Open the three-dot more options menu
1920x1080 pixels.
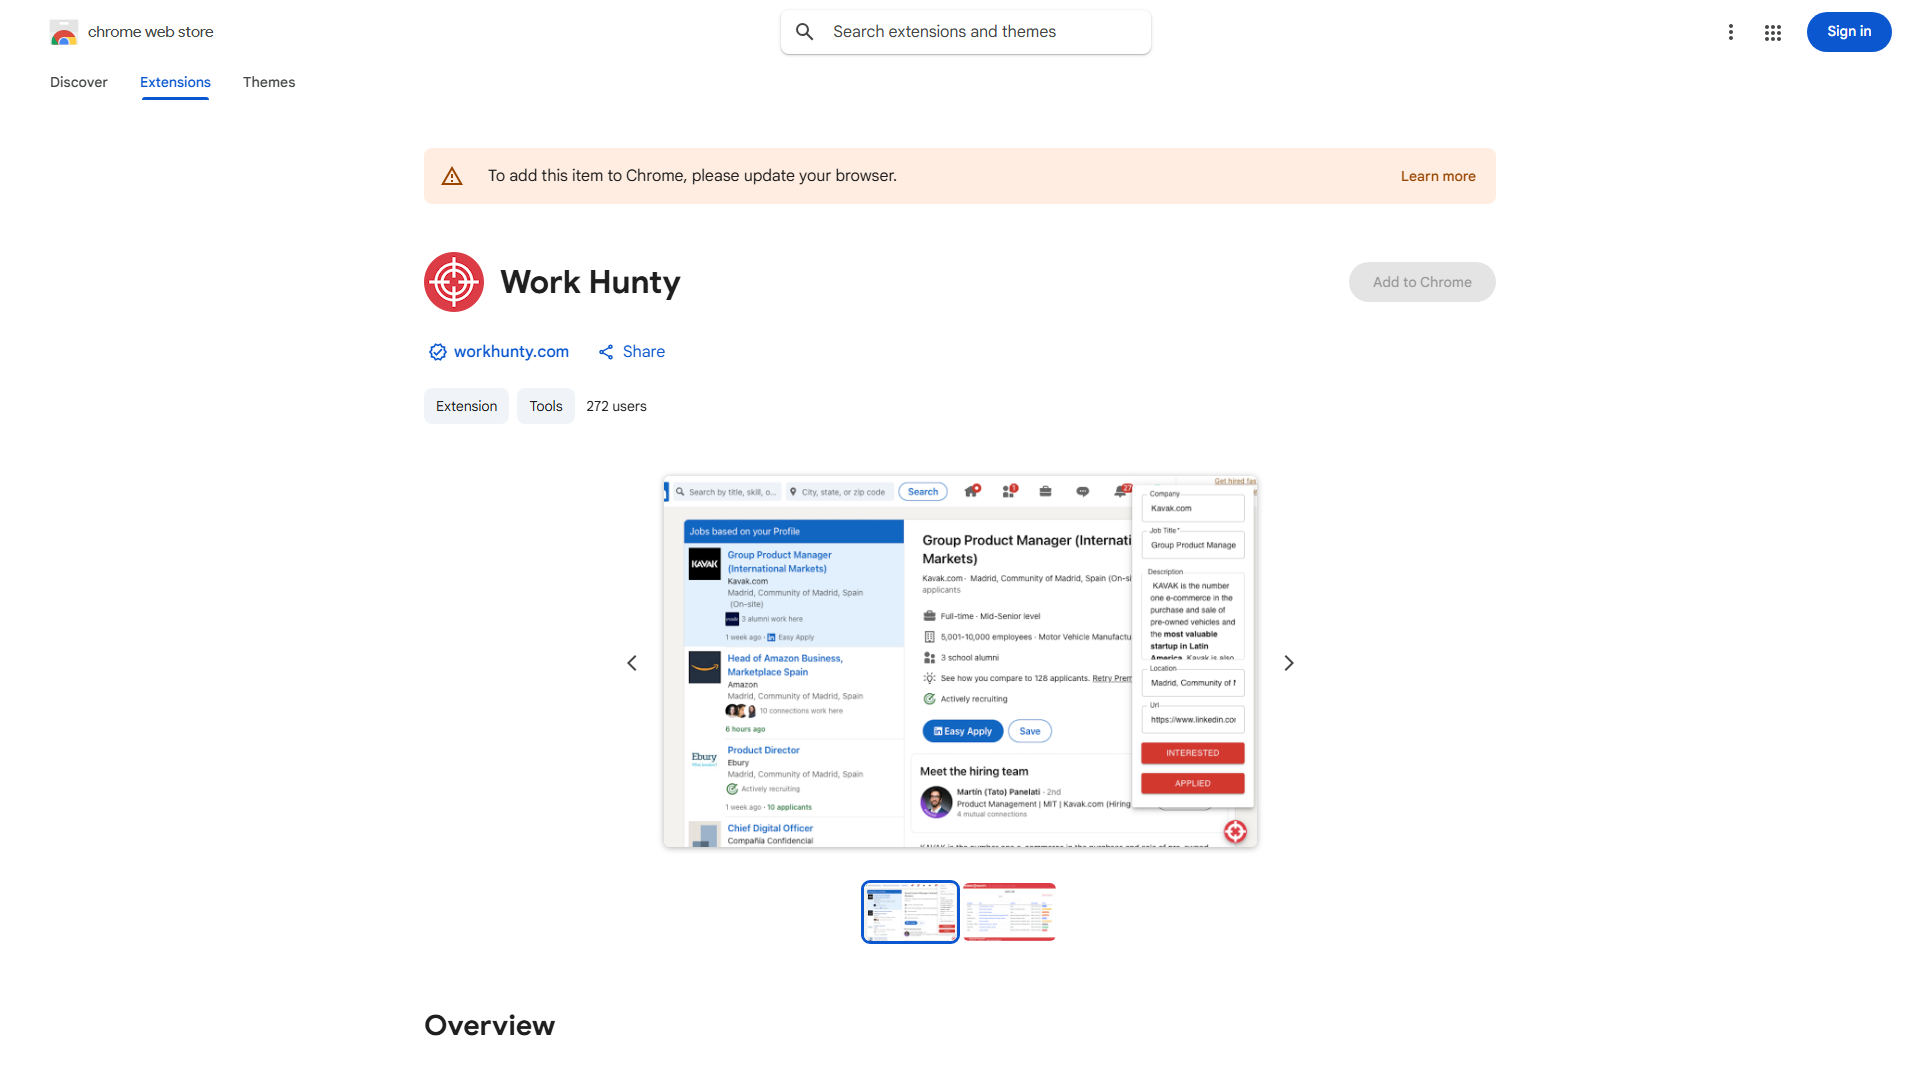pos(1730,32)
